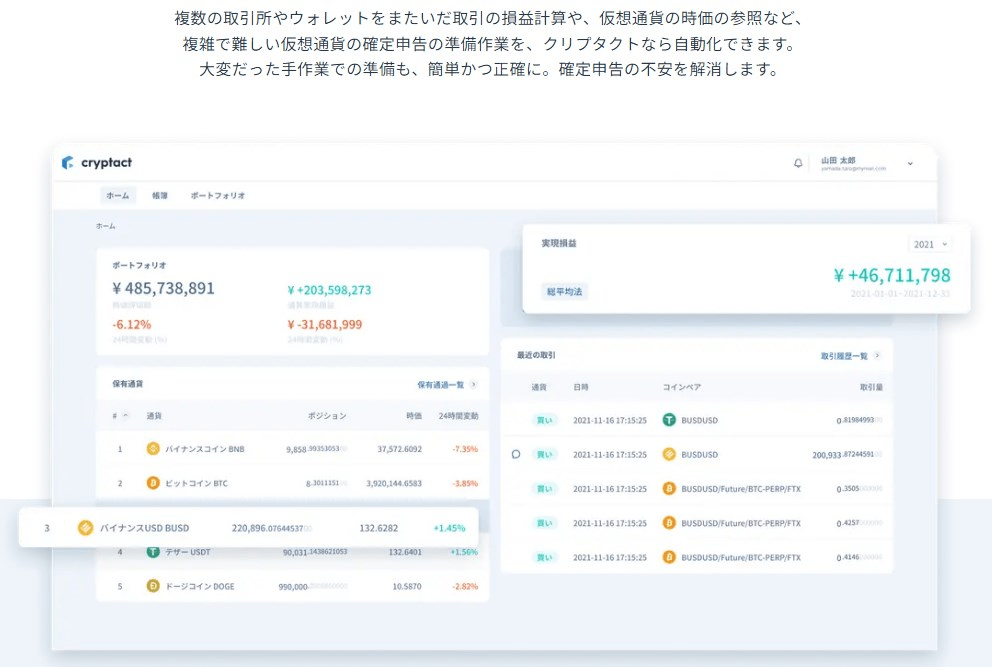992x667 pixels.
Task: Click the 総平均法 badge
Action: (x=564, y=292)
